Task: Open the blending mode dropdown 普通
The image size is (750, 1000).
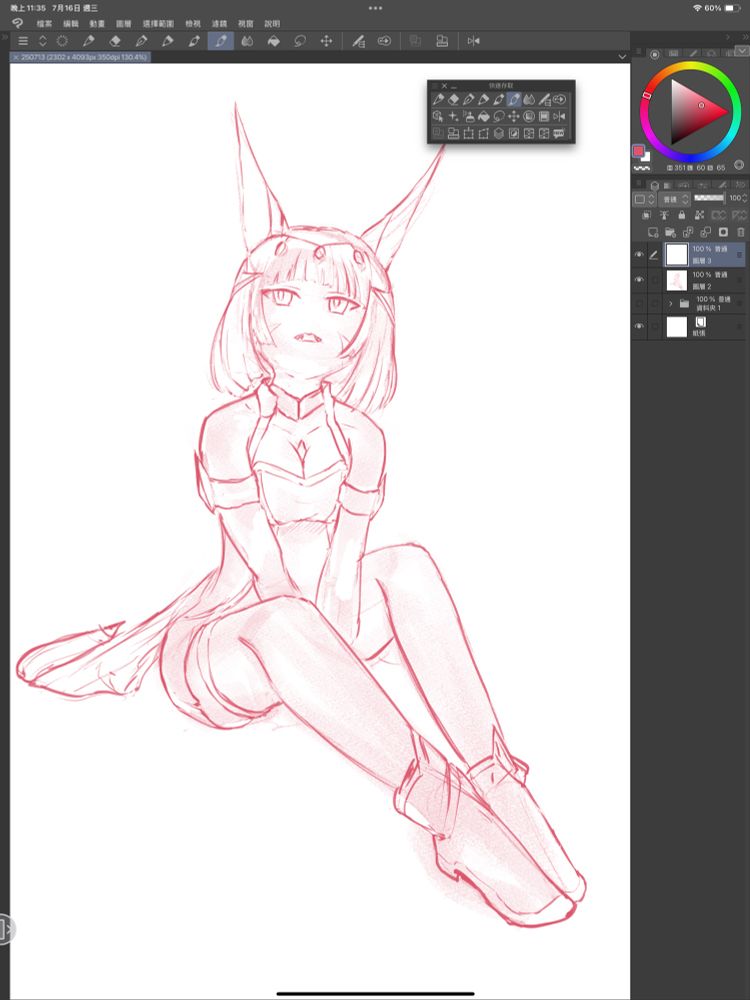Action: click(x=674, y=199)
